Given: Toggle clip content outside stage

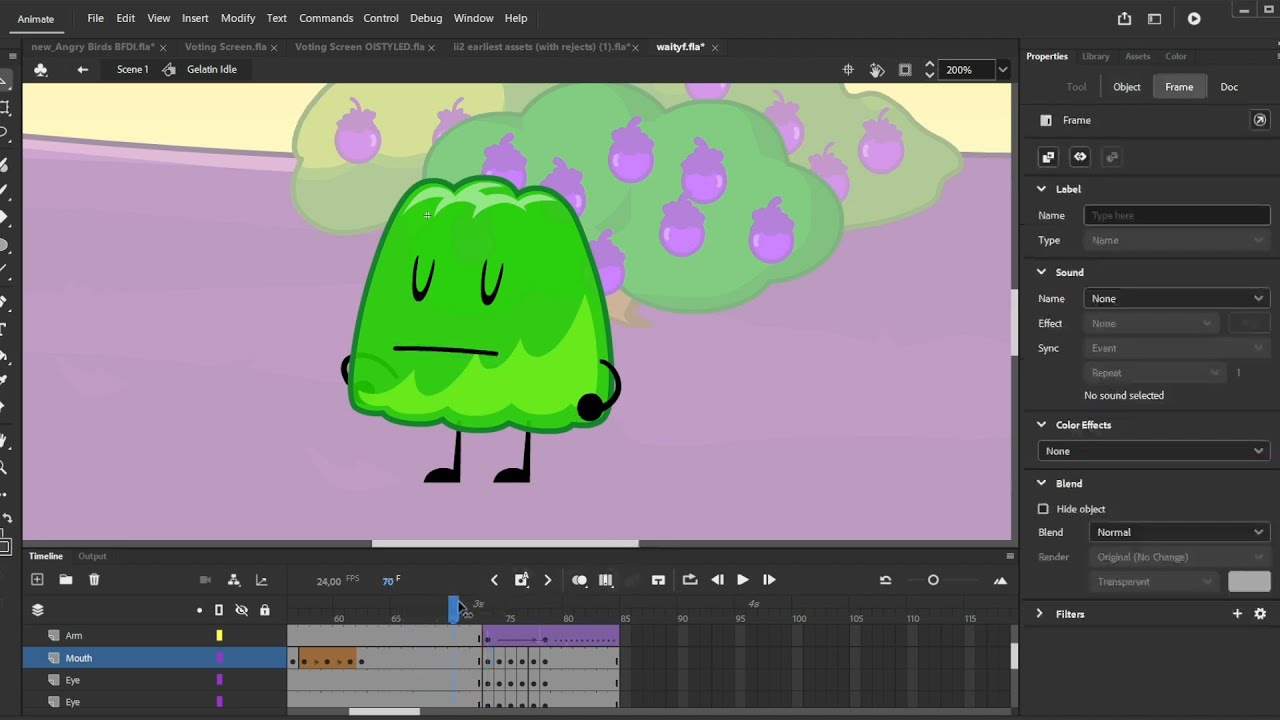Looking at the screenshot, I should click(905, 70).
